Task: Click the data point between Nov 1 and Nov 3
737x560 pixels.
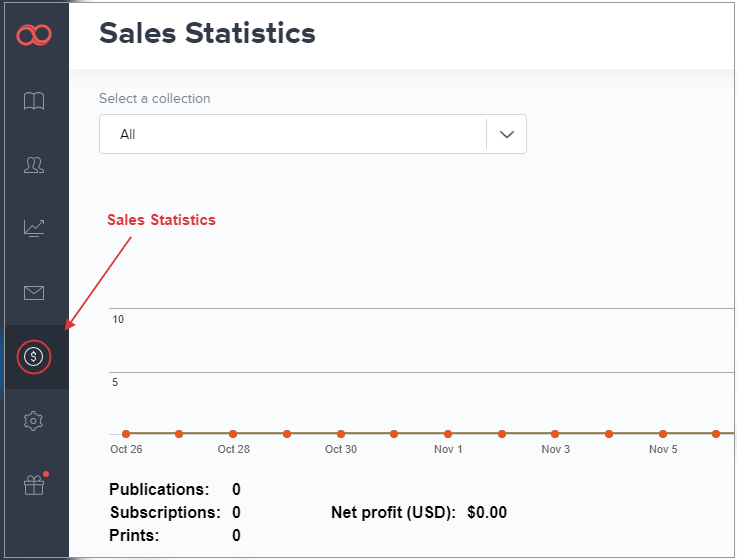Action: click(x=502, y=434)
